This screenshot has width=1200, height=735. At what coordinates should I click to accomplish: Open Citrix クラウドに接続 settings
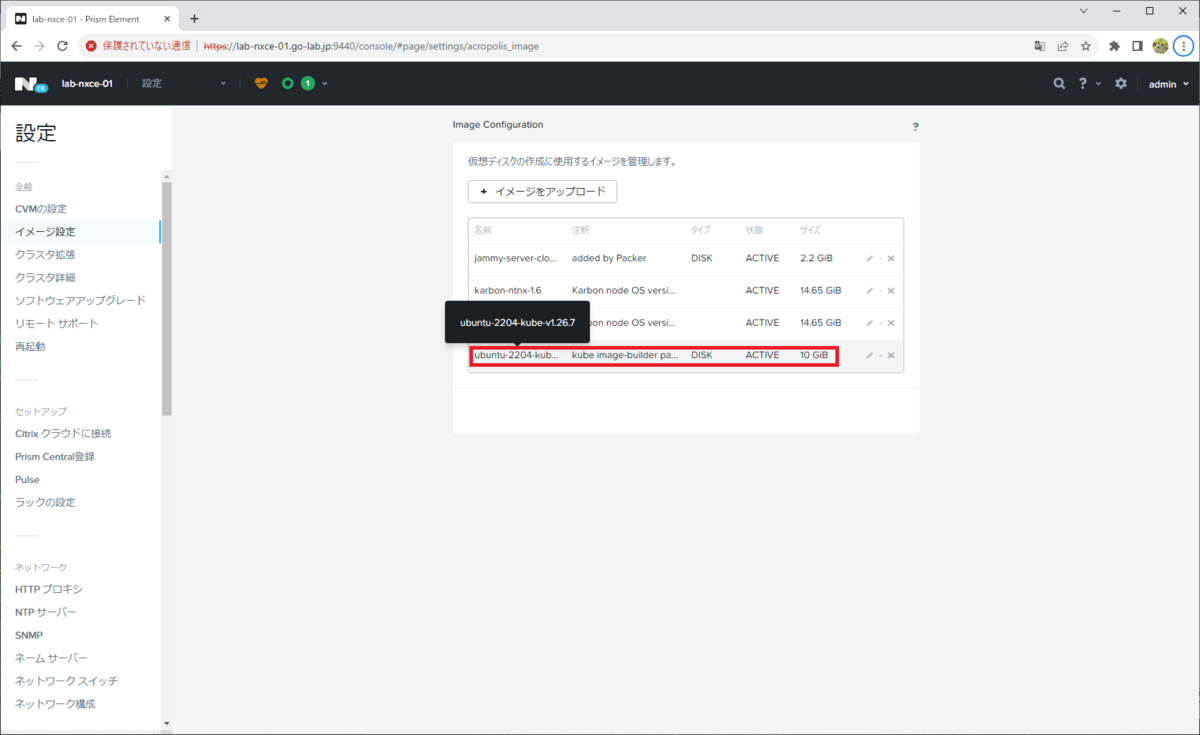tap(63, 434)
